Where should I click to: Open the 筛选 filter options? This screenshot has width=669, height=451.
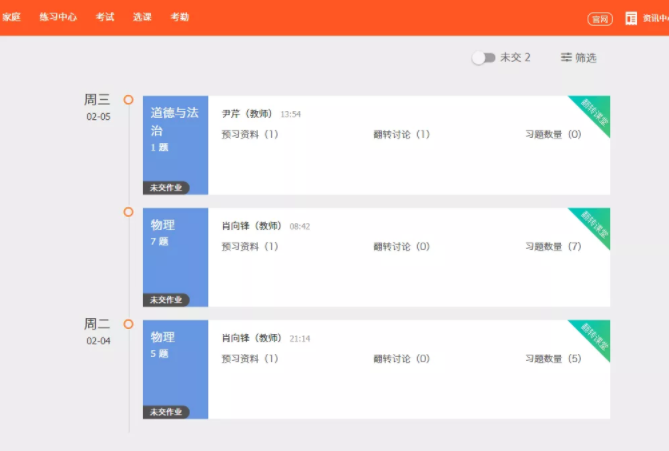tap(579, 58)
